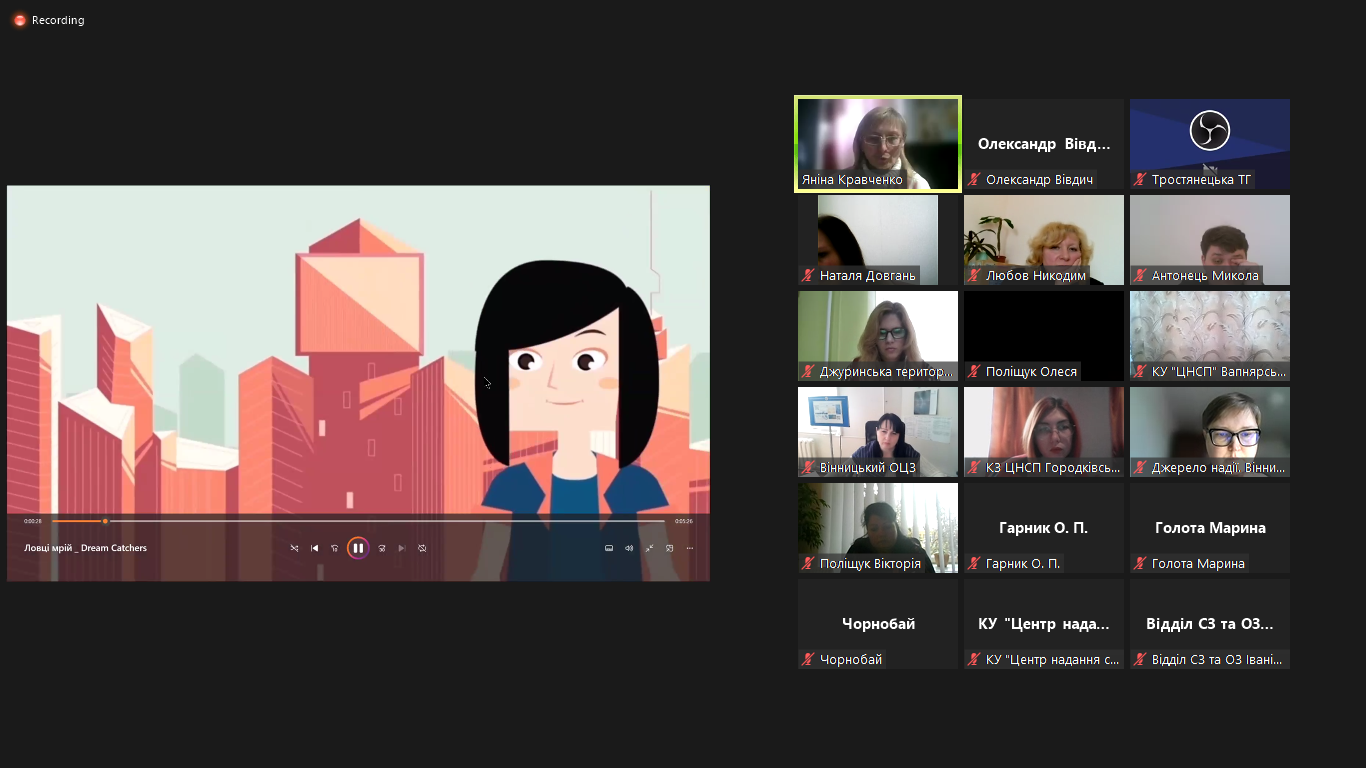Go to previous track in media player
The width and height of the screenshot is (1366, 768).
(314, 548)
